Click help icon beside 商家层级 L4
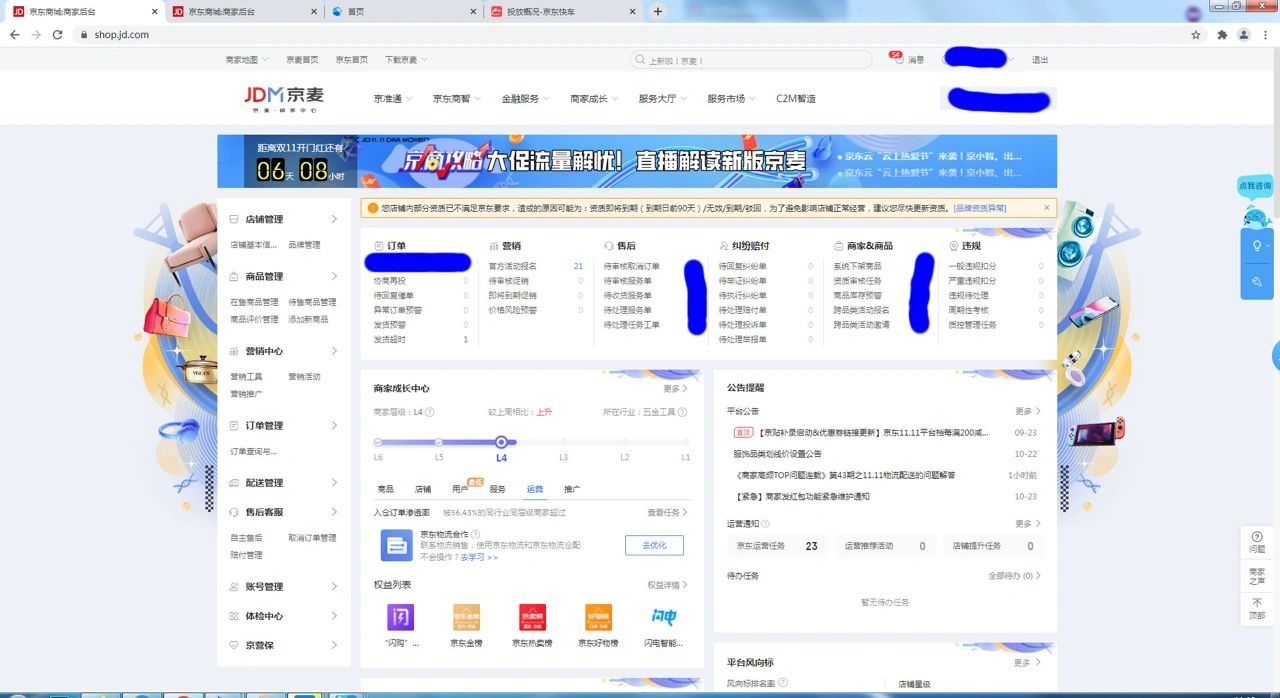Screen dimensions: 1280x698 [430, 412]
